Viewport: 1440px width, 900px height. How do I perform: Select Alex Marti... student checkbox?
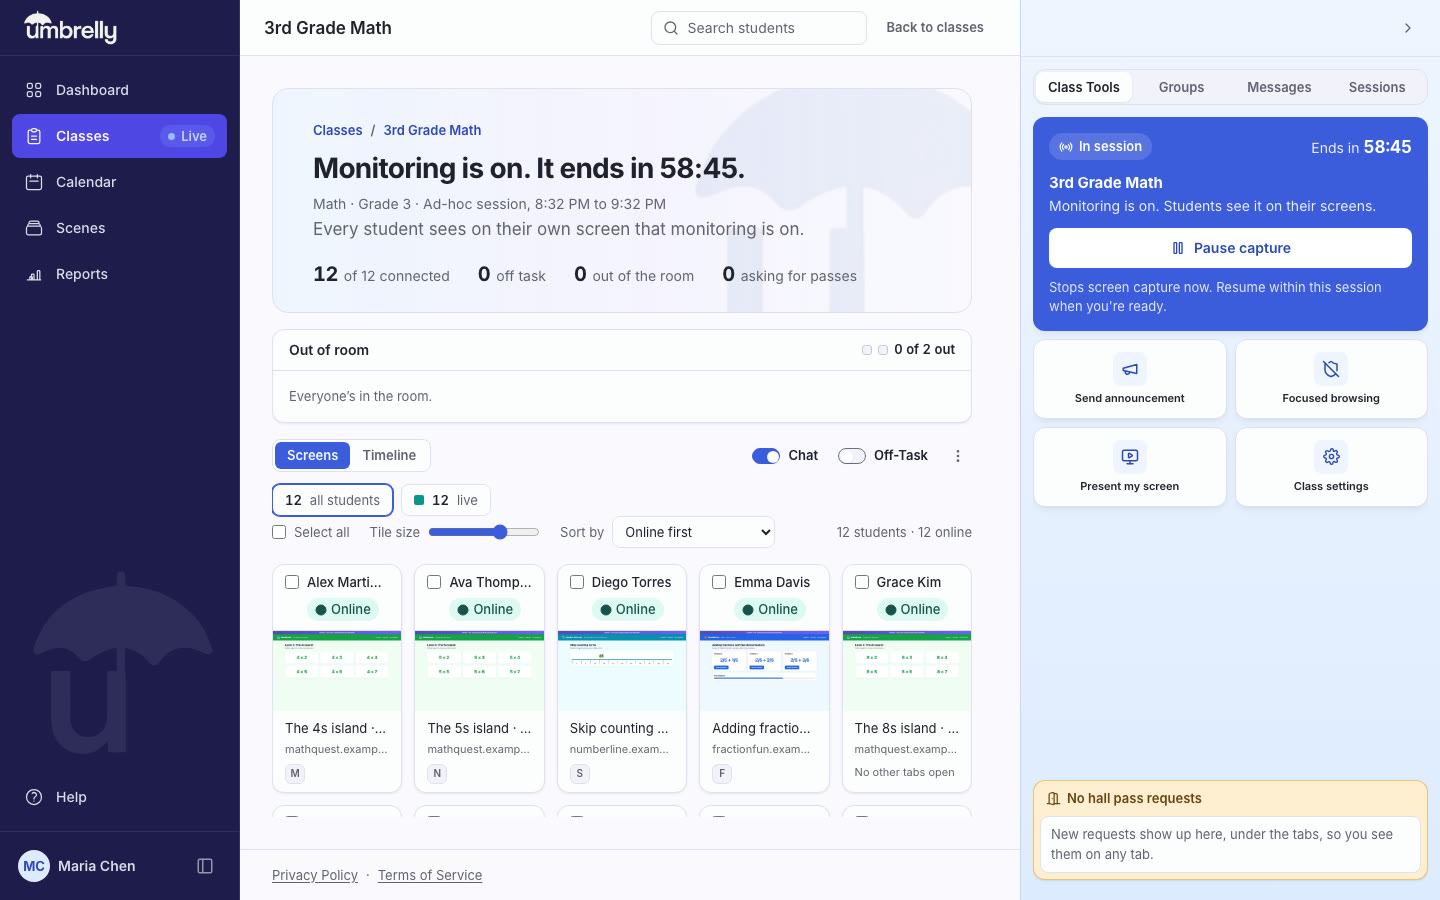tap(292, 582)
